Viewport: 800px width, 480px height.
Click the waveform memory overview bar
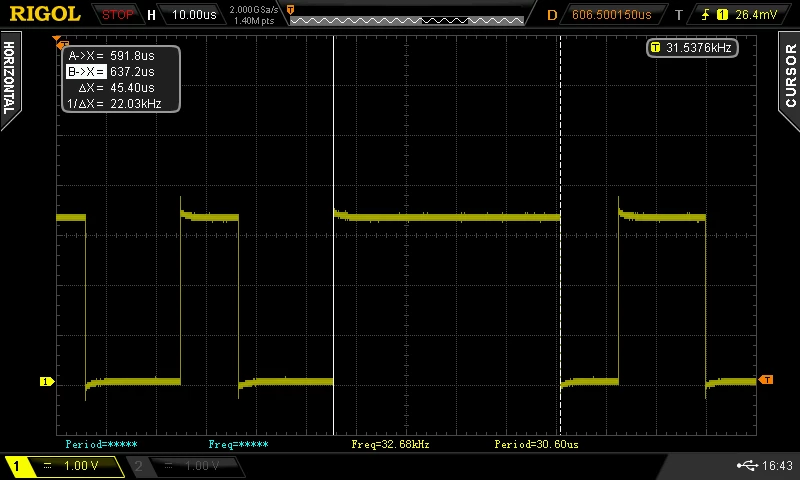click(x=407, y=20)
